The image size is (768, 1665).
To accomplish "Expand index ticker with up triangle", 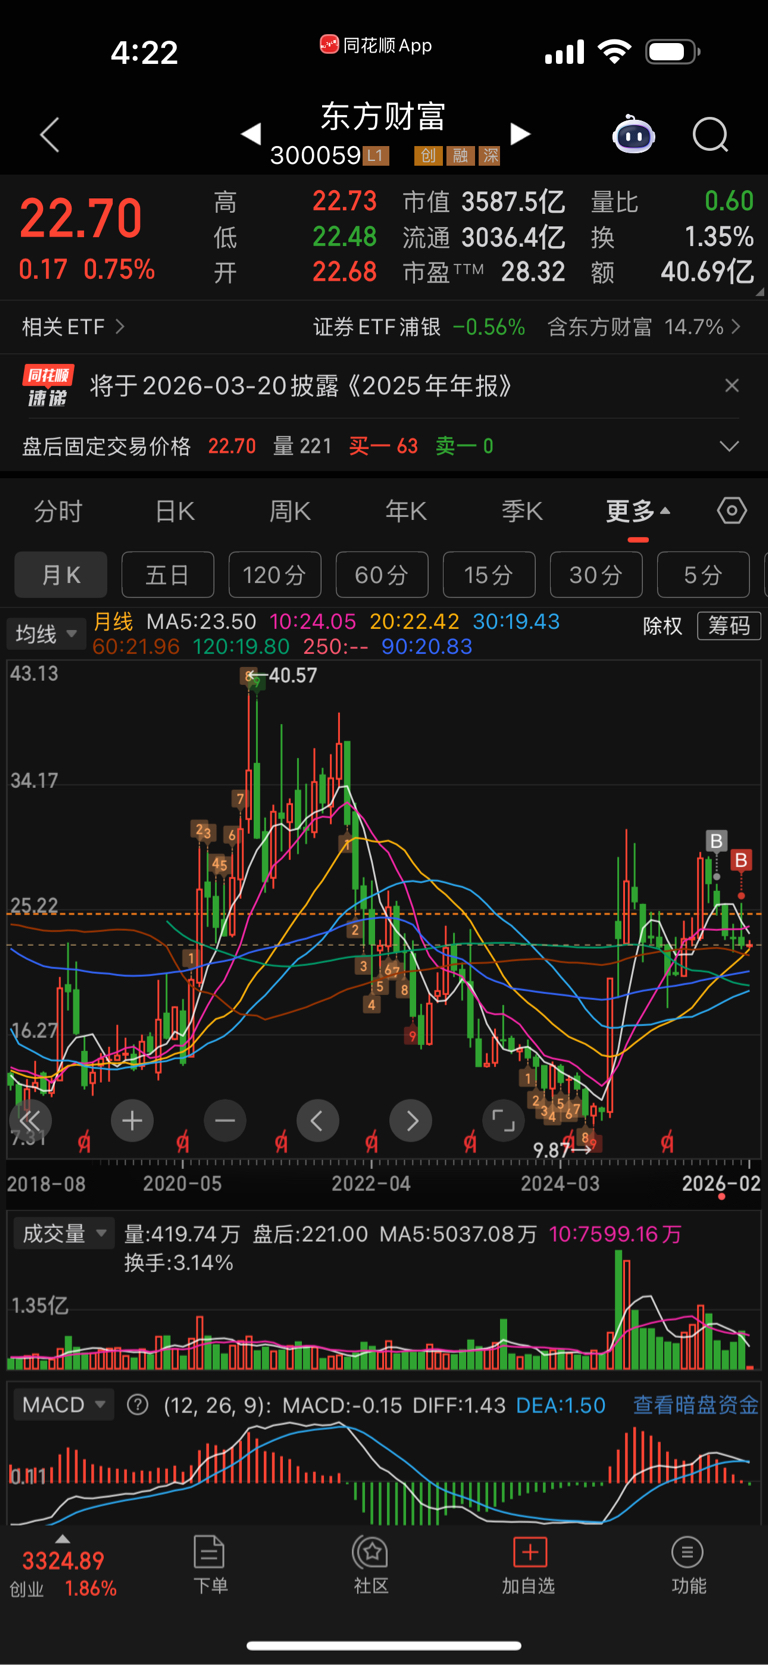I will pyautogui.click(x=63, y=1539).
